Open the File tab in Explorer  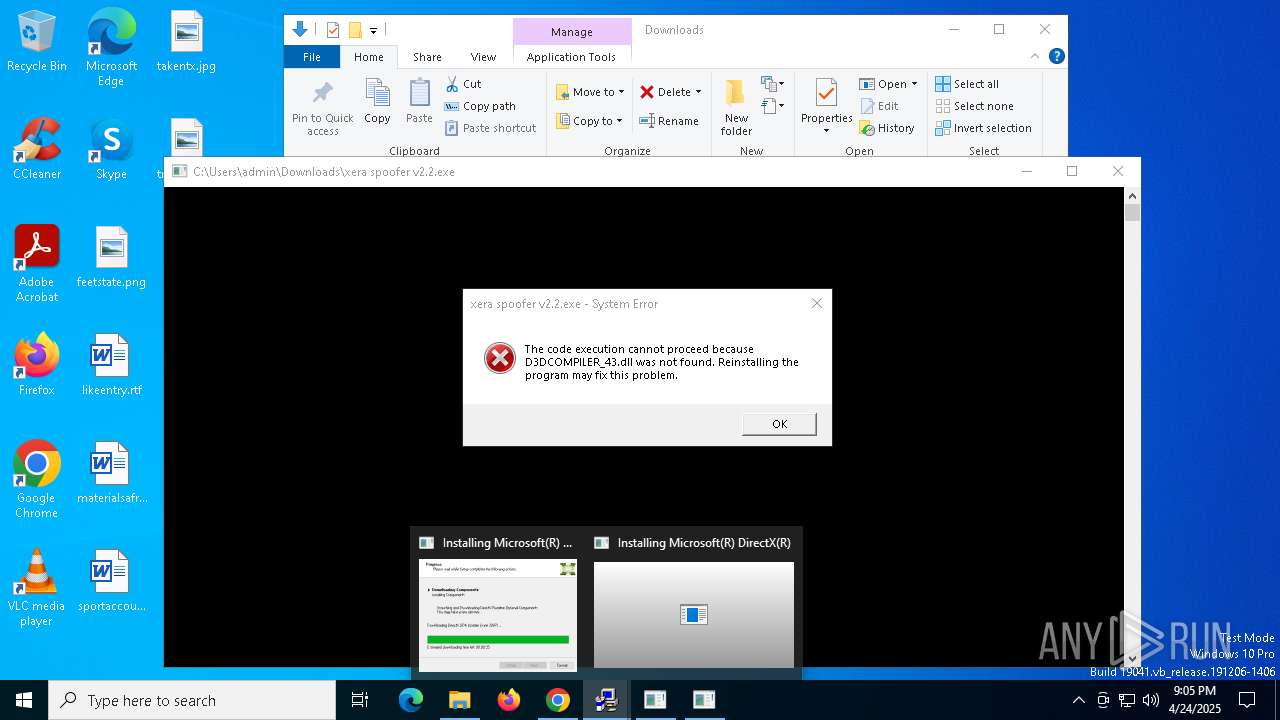[312, 57]
